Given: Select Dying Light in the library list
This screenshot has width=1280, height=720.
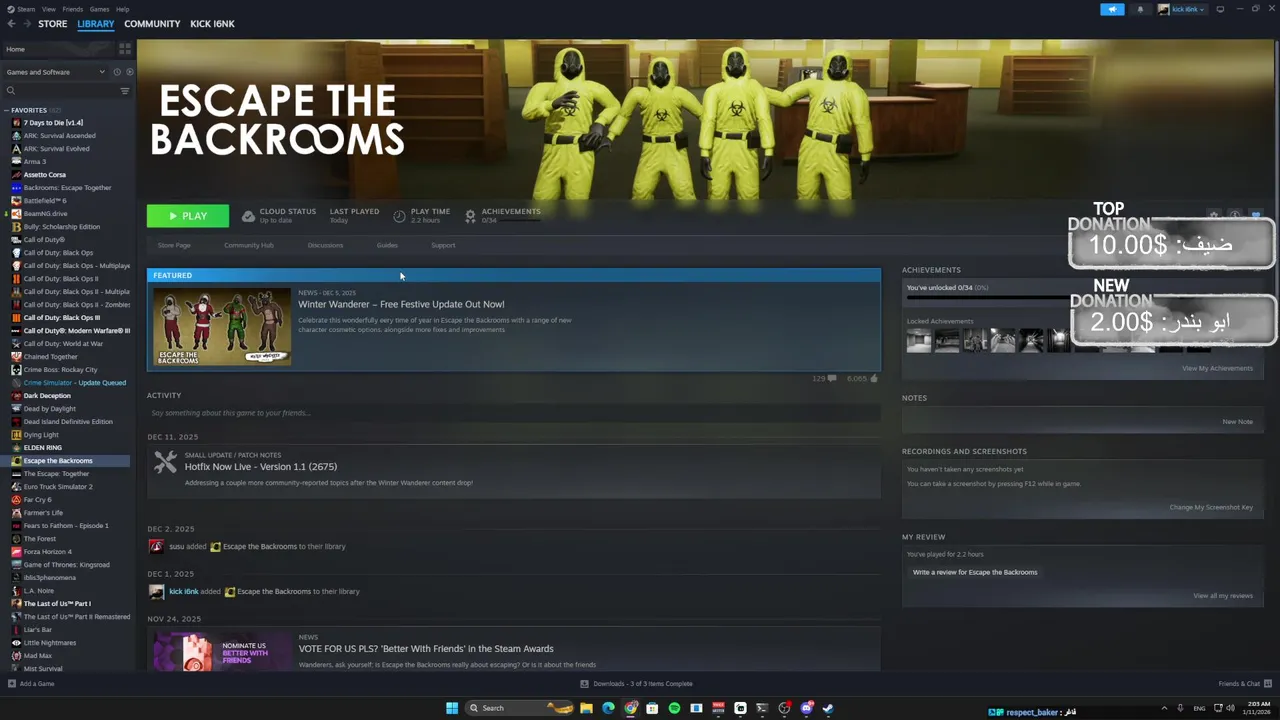Looking at the screenshot, I should point(41,435).
